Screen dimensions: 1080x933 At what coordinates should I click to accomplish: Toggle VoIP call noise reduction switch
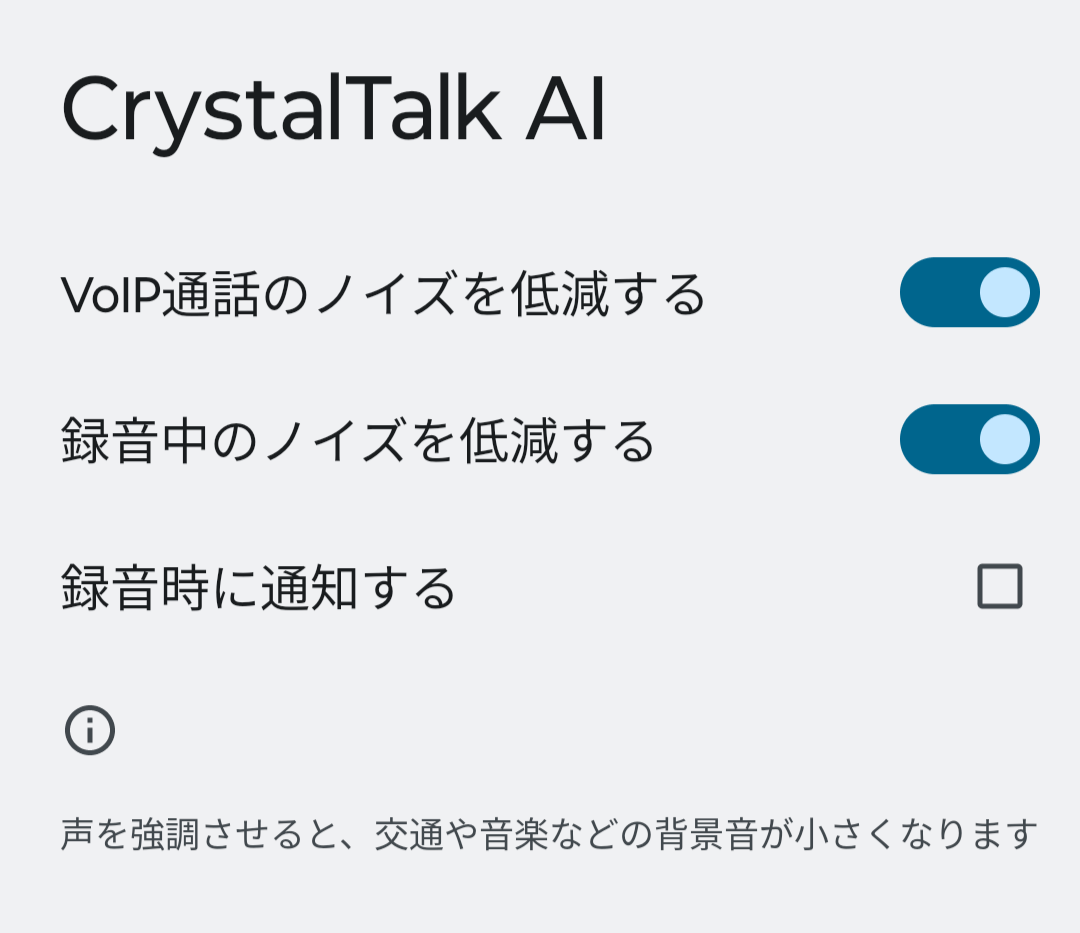pos(969,292)
